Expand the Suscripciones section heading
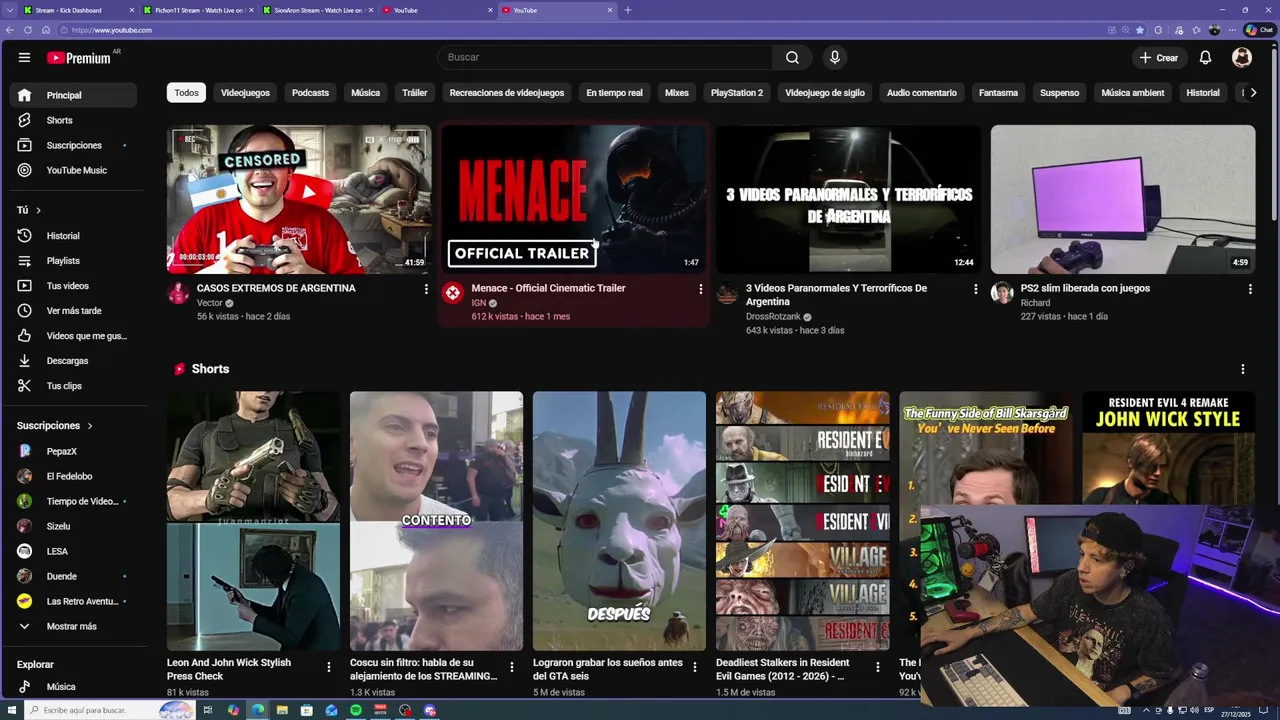The width and height of the screenshot is (1280, 720). (54, 426)
